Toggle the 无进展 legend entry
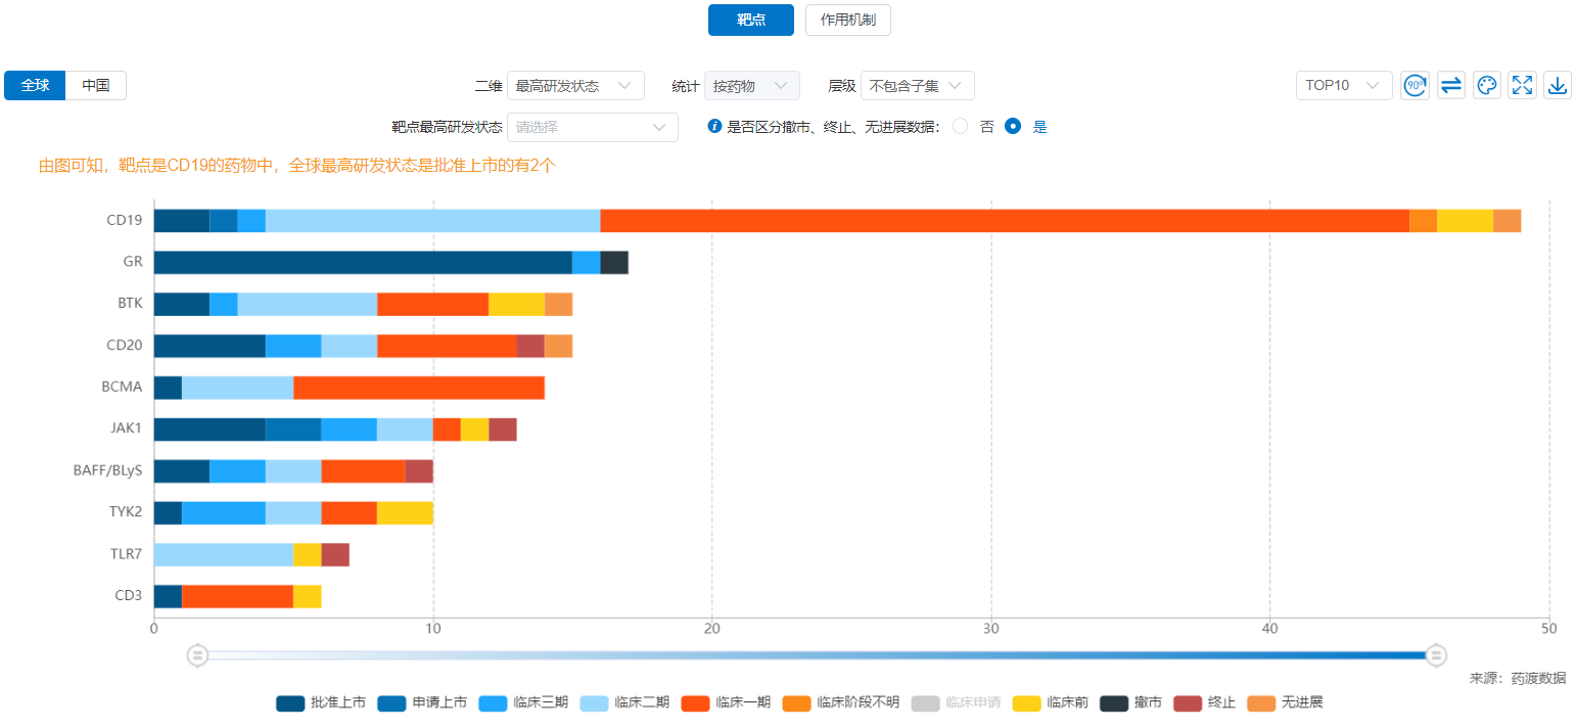 tap(1285, 703)
